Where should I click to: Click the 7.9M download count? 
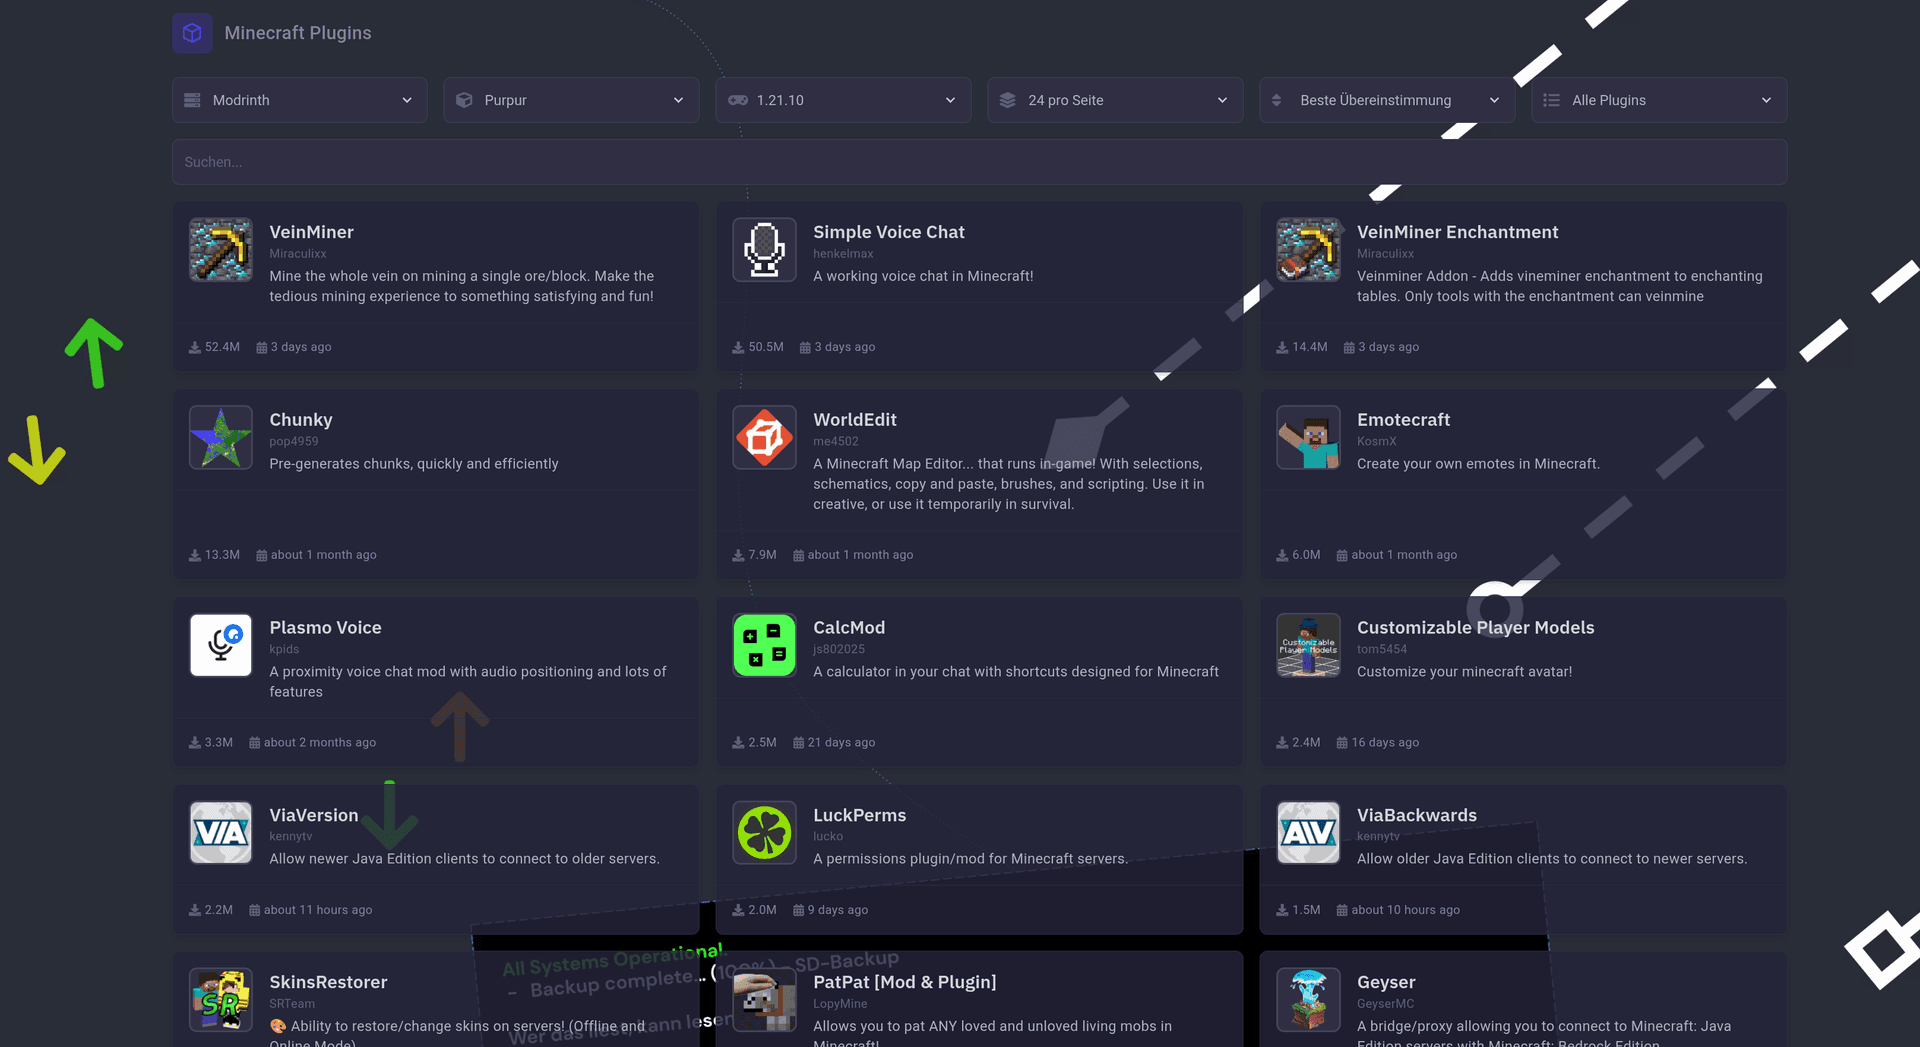pyautogui.click(x=762, y=555)
